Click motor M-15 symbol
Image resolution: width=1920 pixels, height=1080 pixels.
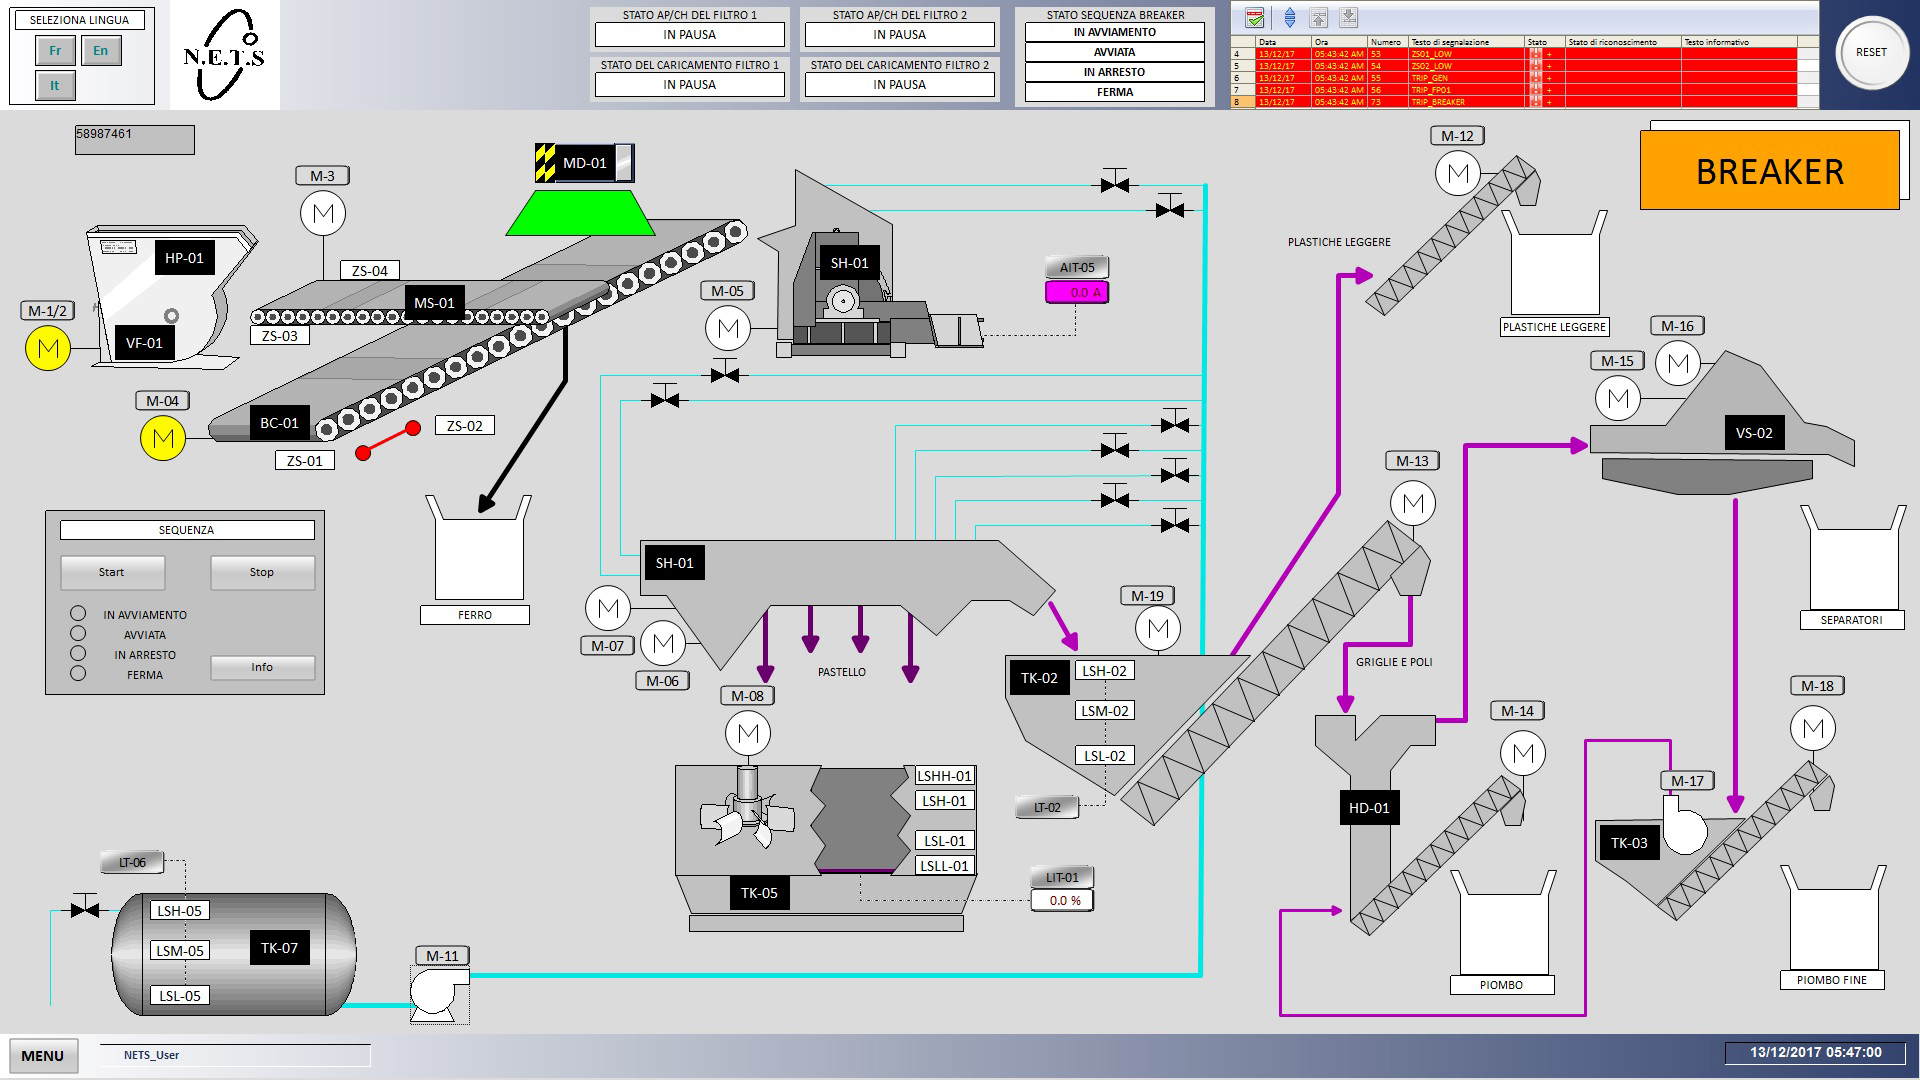tap(1618, 398)
